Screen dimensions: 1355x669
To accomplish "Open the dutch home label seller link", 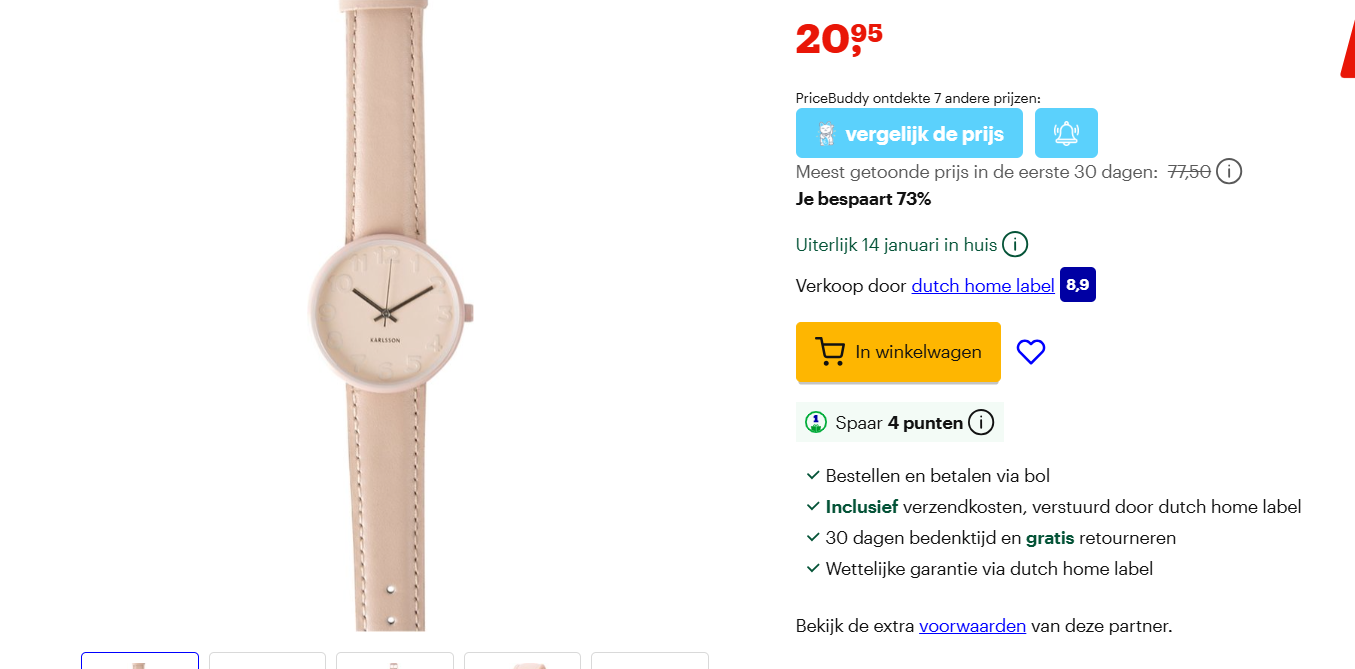I will pos(983,286).
